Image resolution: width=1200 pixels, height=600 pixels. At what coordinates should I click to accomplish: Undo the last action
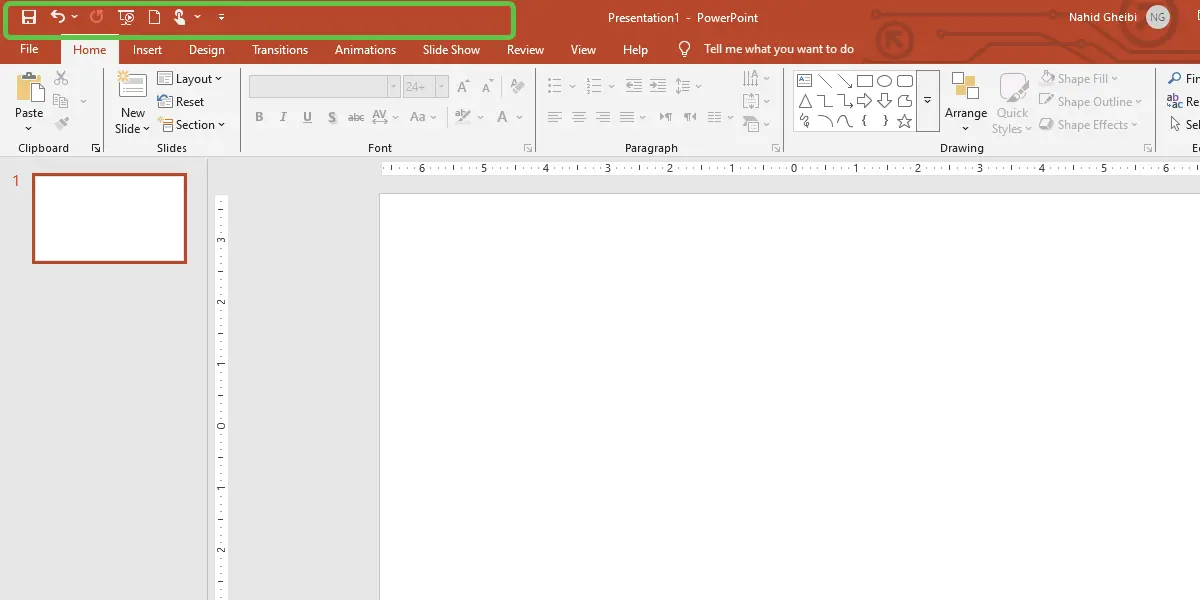click(x=58, y=17)
